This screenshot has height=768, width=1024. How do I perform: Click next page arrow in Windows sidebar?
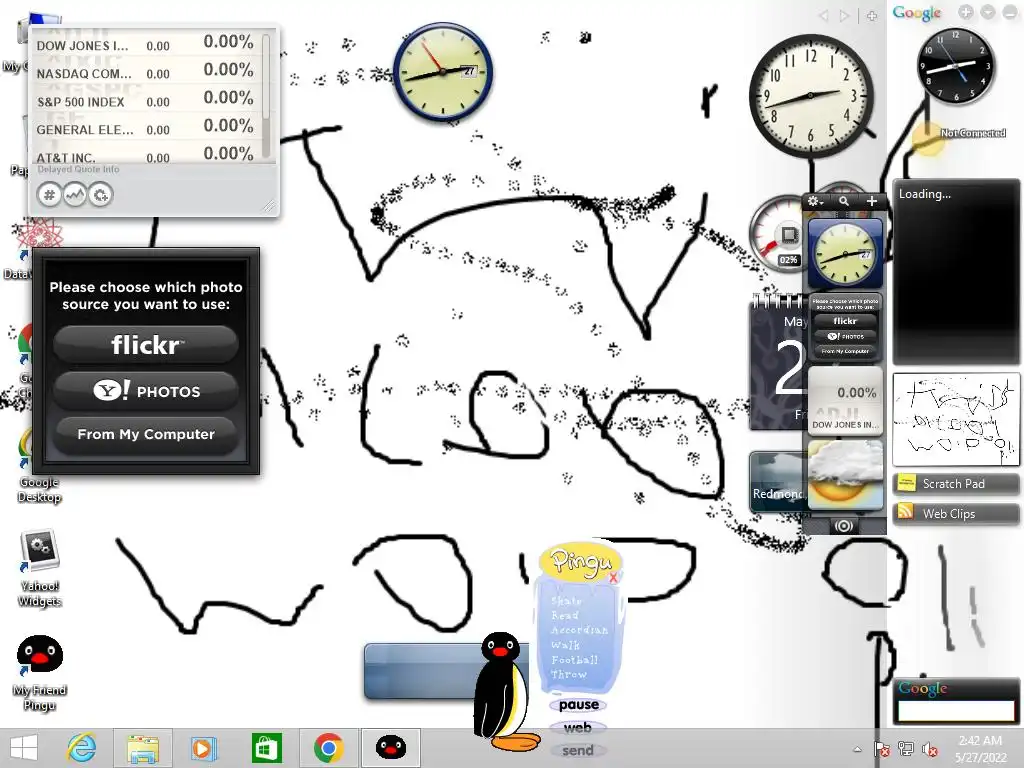844,16
